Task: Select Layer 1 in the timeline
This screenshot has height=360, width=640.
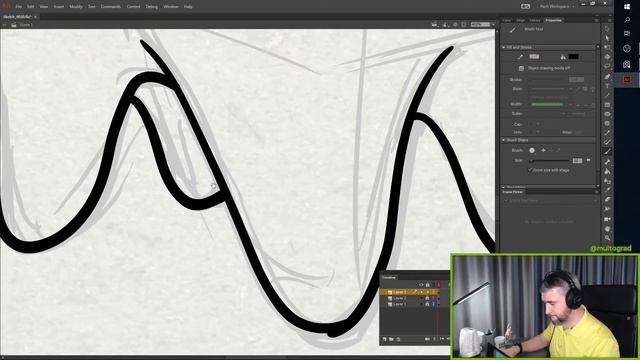Action: tap(399, 304)
